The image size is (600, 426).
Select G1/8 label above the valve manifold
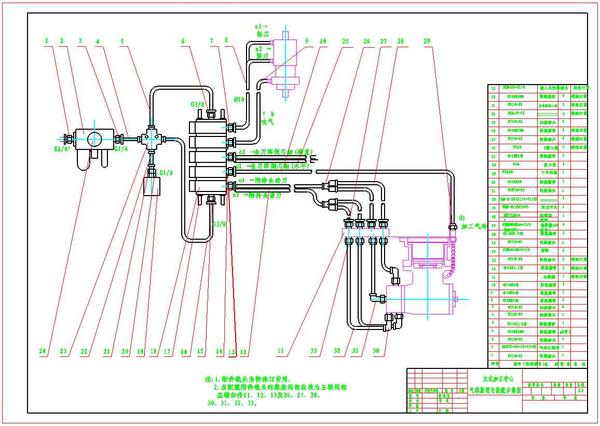pos(199,104)
